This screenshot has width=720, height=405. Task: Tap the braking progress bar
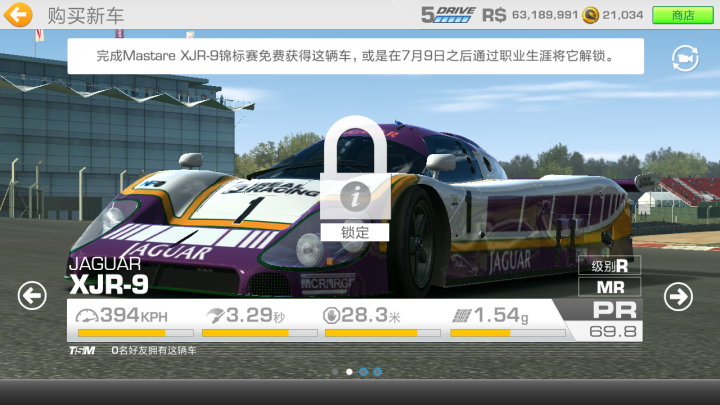[383, 333]
